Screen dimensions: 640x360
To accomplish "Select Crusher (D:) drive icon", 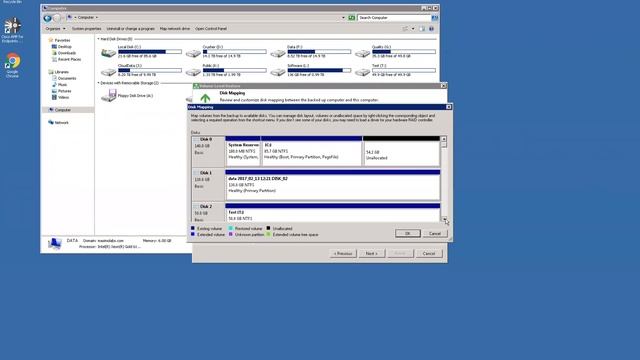I will click(193, 53).
